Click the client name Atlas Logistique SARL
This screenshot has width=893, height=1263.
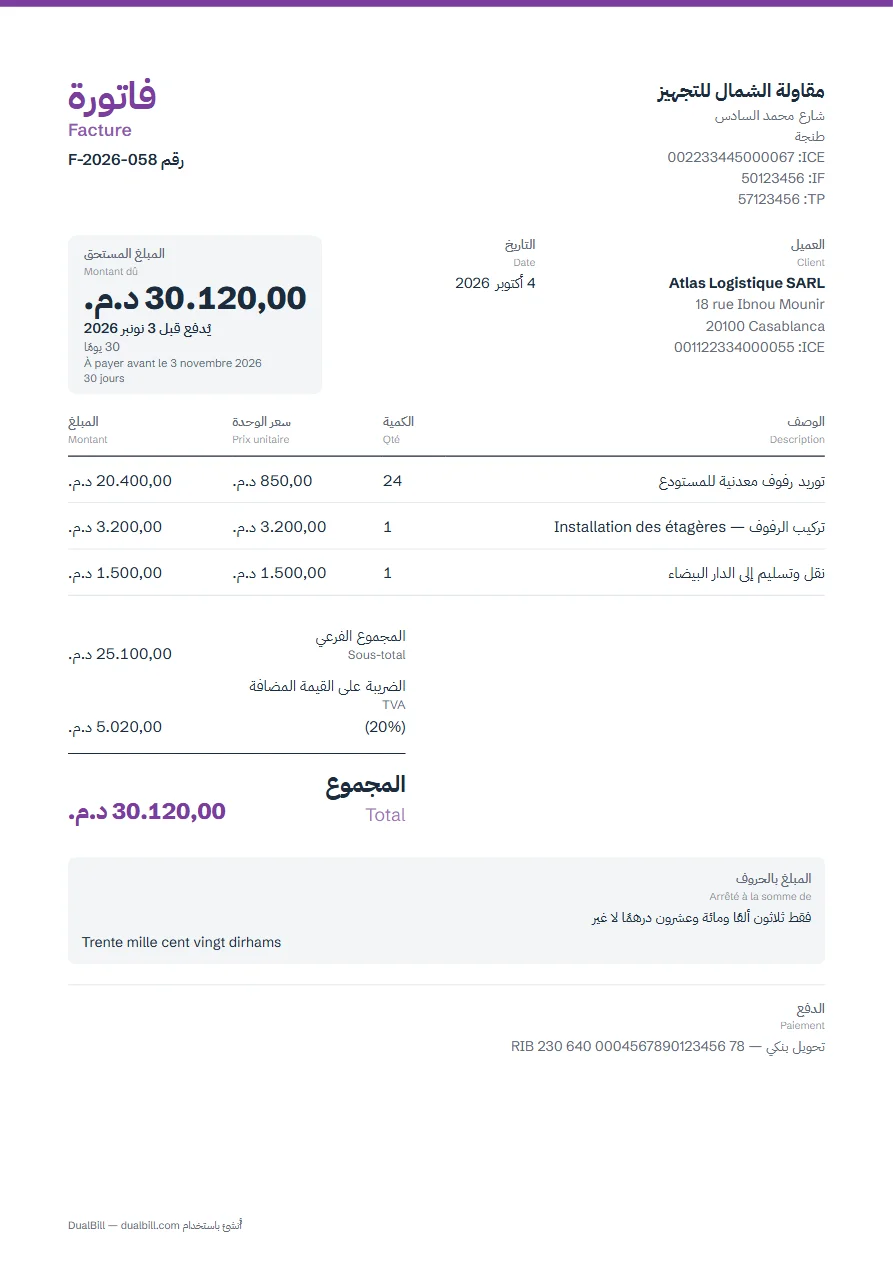(x=747, y=283)
